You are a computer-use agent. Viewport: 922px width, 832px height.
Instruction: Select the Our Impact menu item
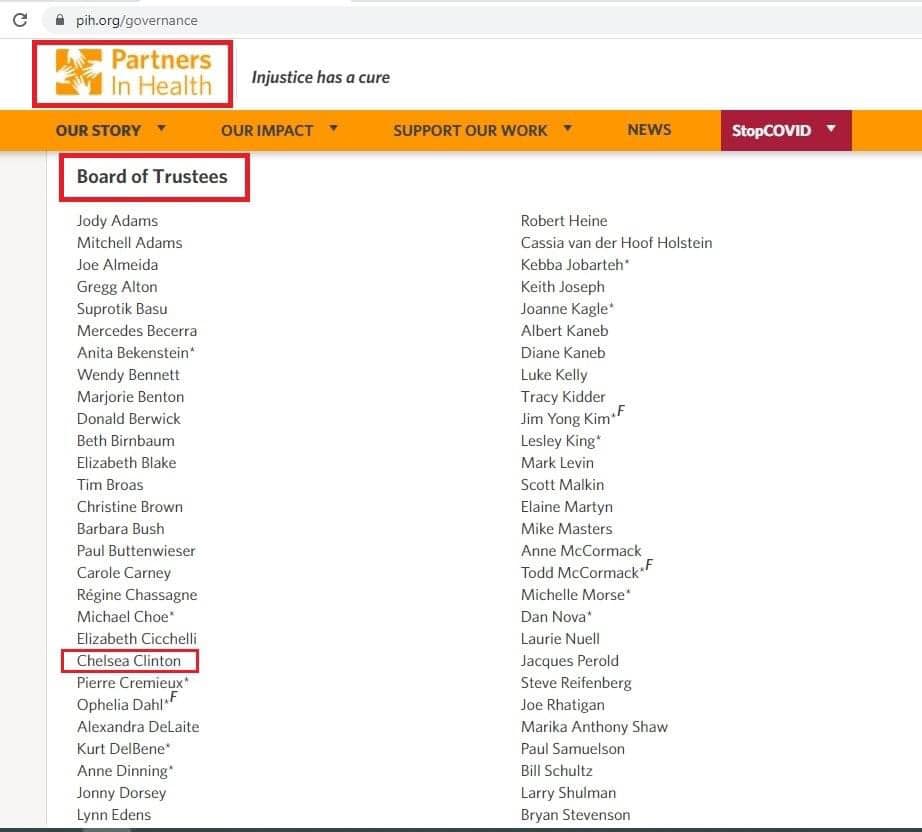267,130
